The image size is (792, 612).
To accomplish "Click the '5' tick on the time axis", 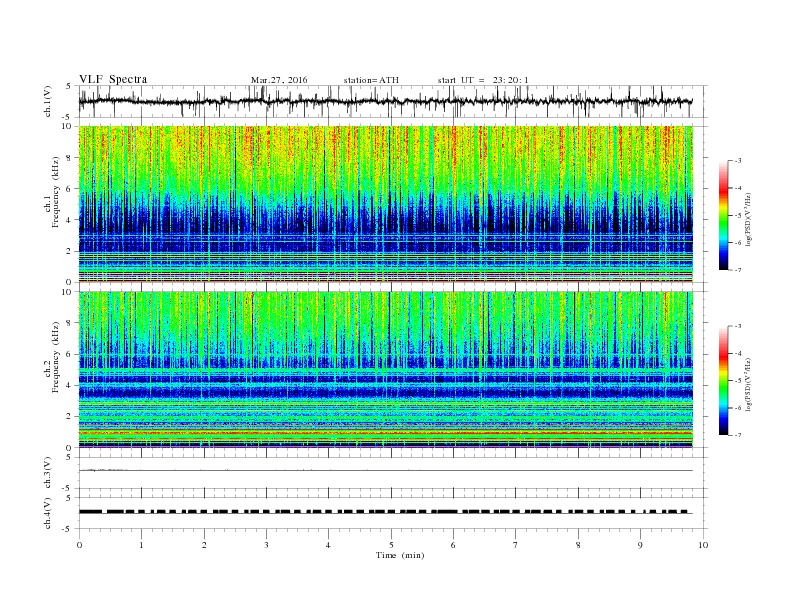I will pyautogui.click(x=391, y=545).
